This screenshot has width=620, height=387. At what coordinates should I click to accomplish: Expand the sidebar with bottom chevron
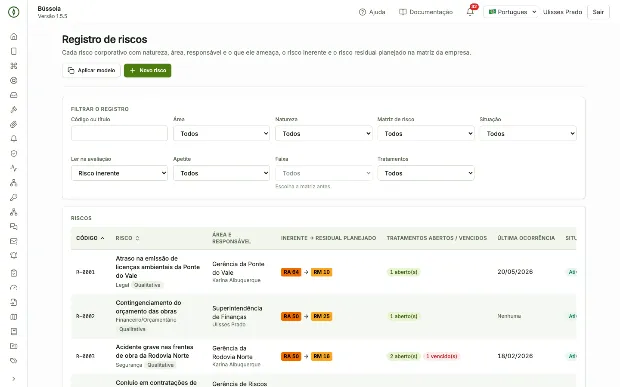click(13, 379)
